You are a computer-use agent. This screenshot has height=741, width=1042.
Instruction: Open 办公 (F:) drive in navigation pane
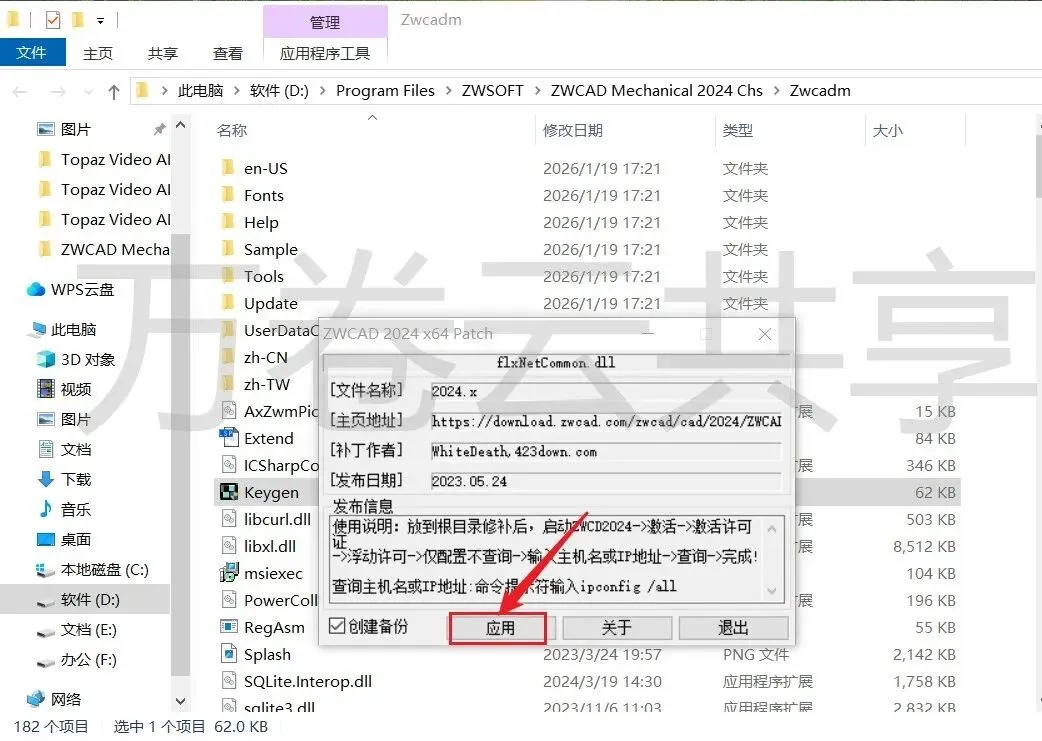[88, 660]
